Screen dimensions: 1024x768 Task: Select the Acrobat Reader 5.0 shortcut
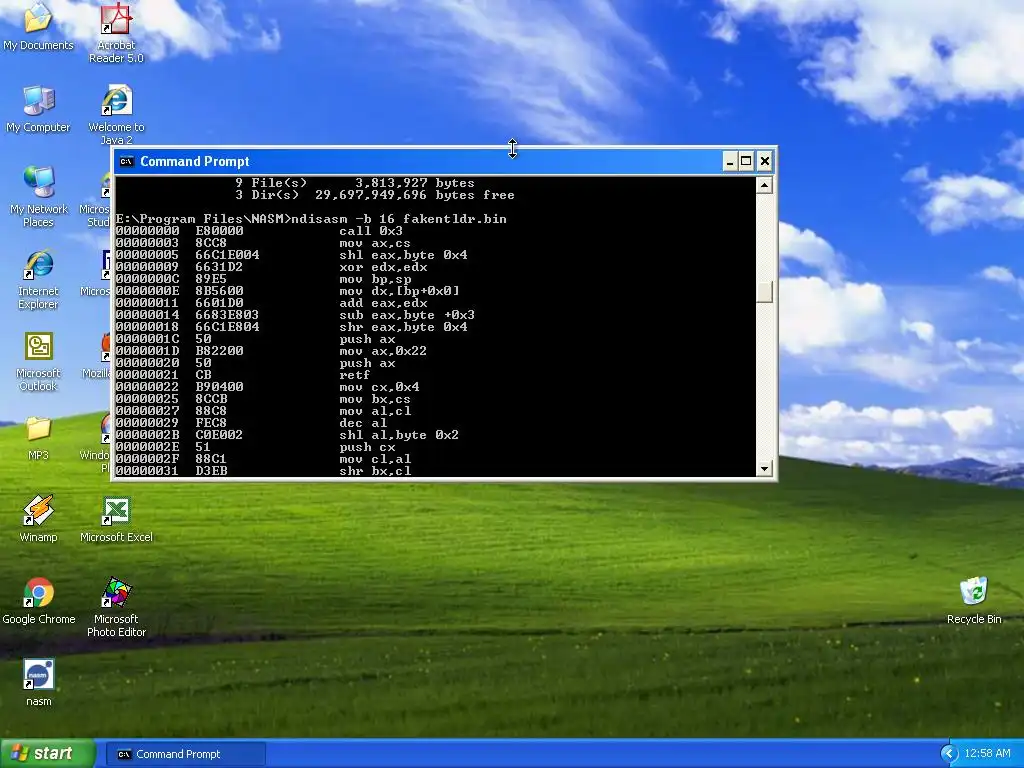coord(116,33)
